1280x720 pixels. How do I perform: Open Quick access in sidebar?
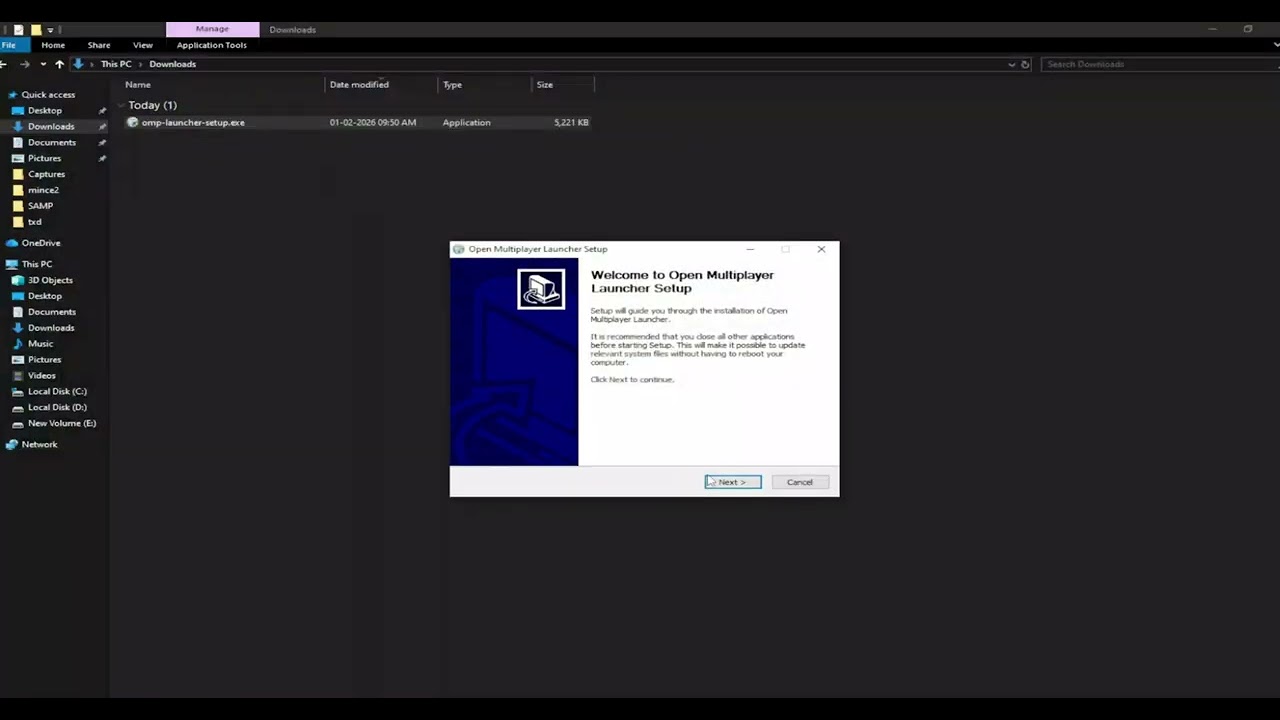(x=48, y=95)
